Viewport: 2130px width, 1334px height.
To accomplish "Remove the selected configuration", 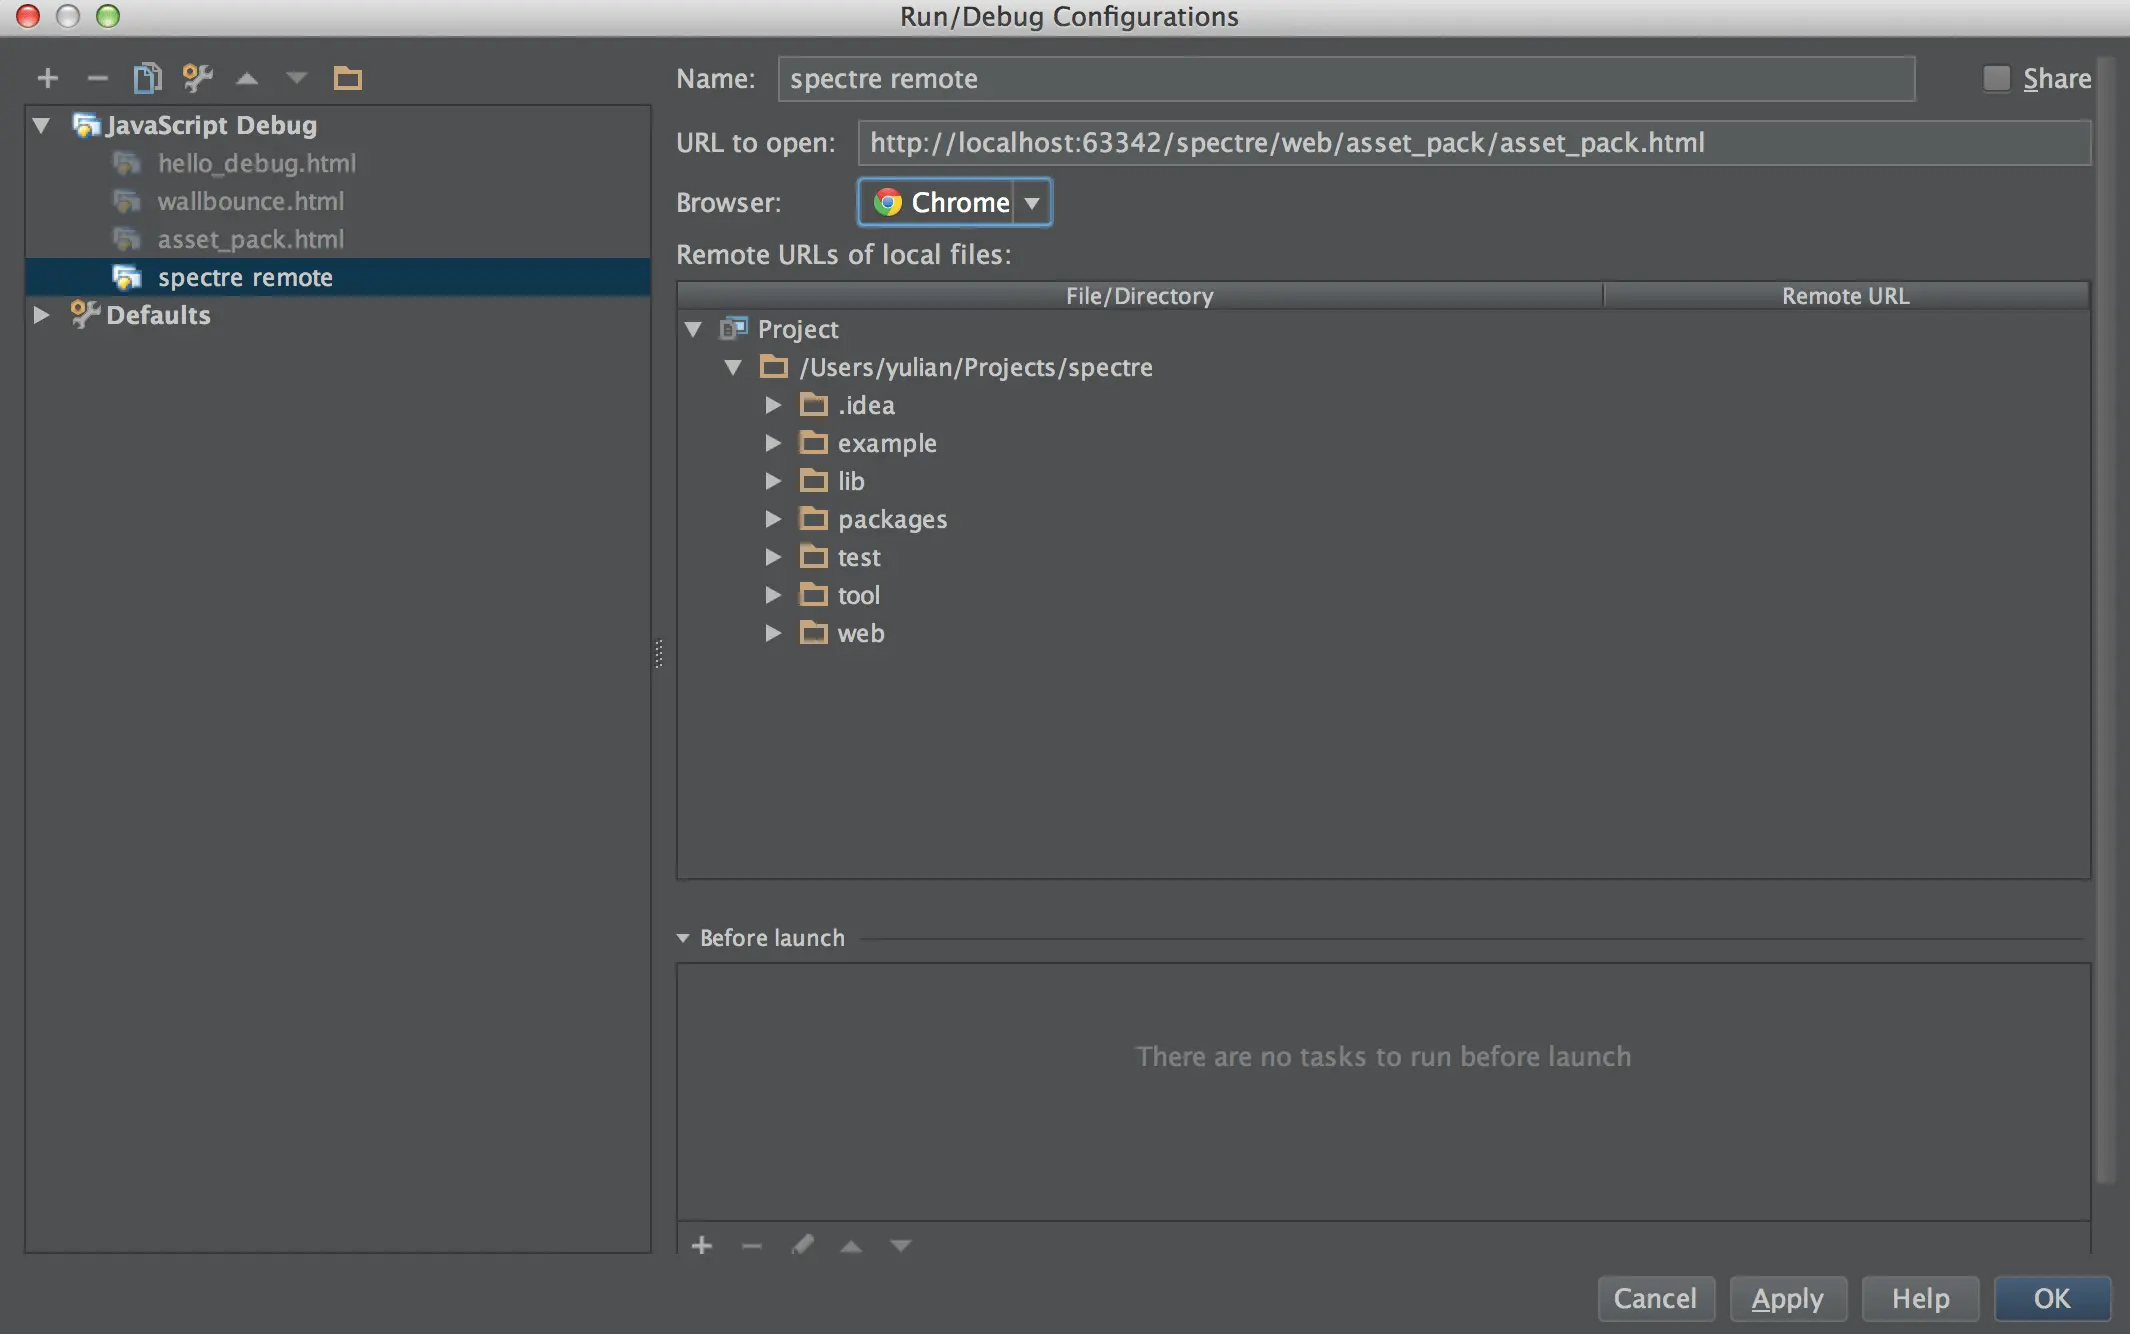I will [x=97, y=78].
